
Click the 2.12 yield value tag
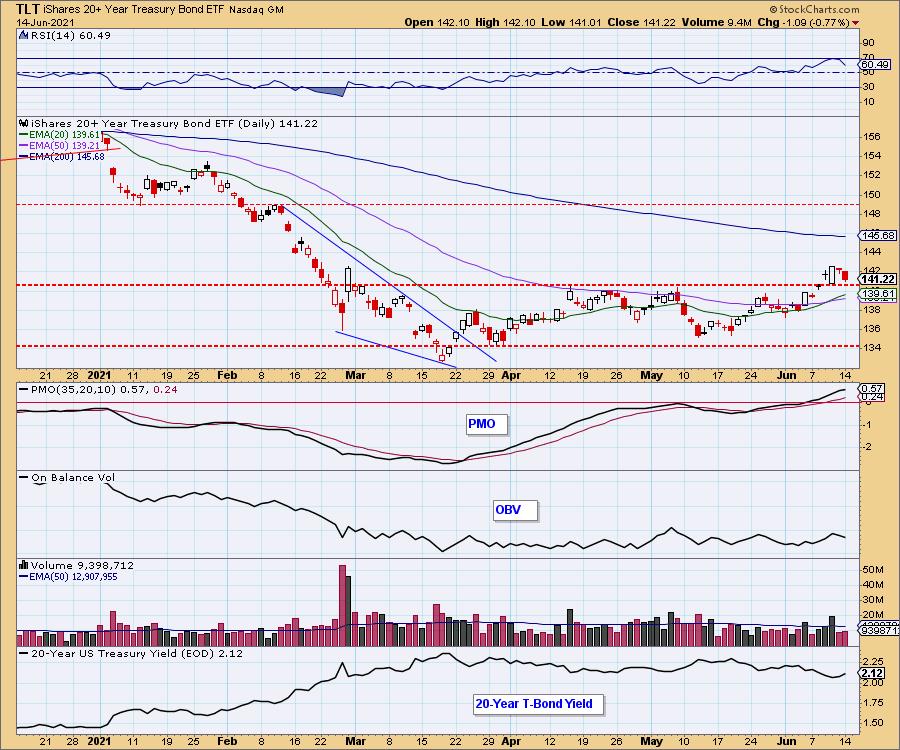(x=872, y=673)
